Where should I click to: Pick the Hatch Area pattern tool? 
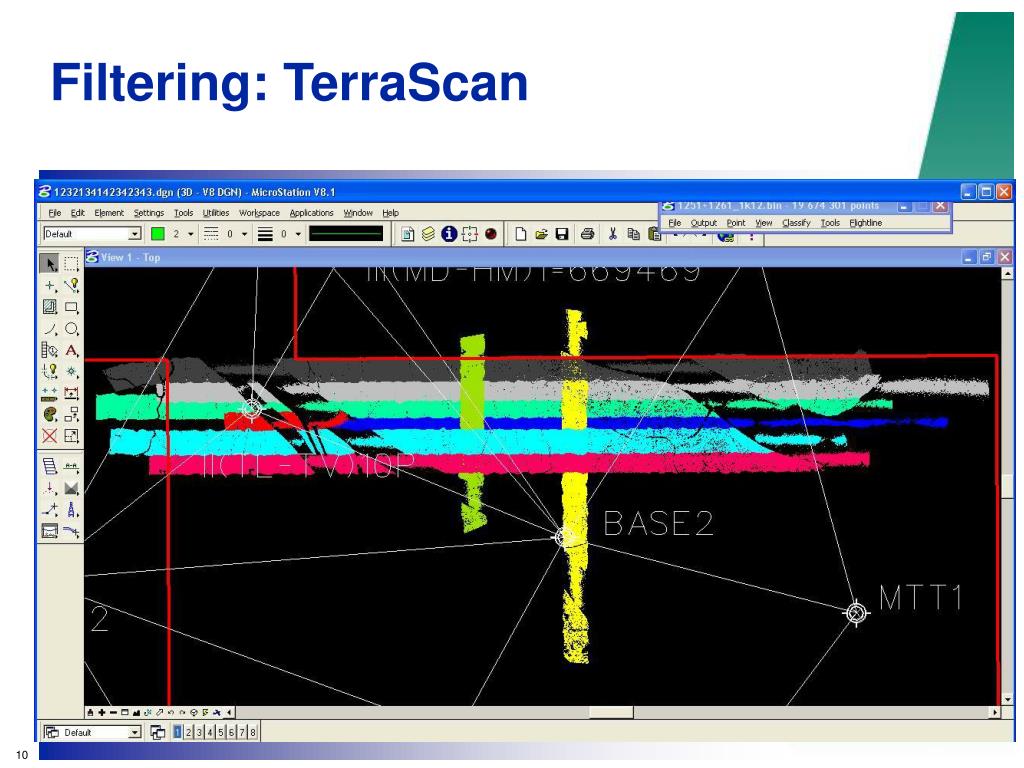[50, 307]
